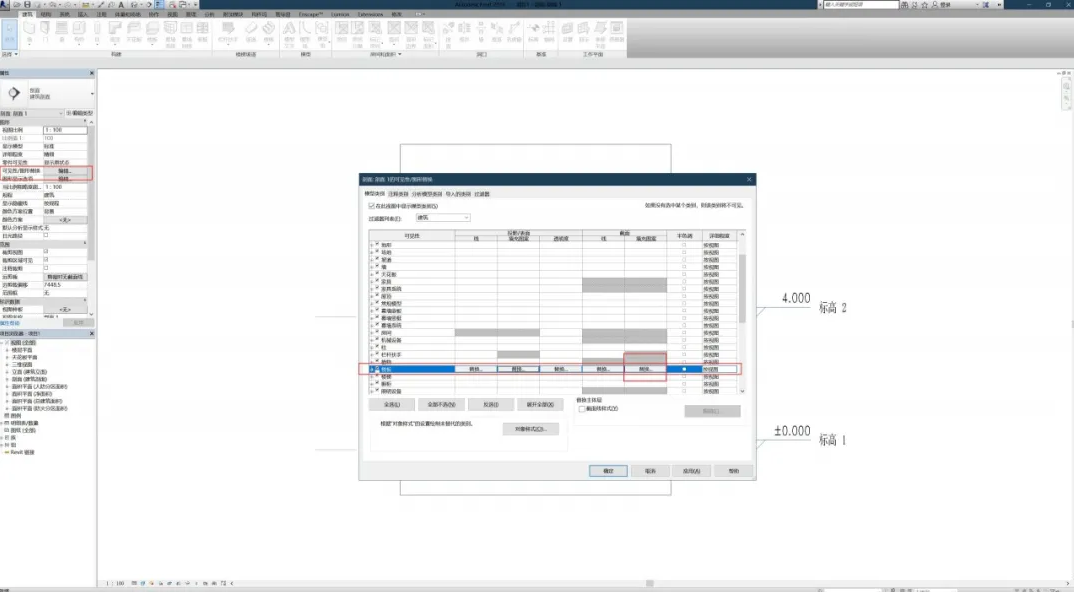Viewport: 1074px width, 592px height.
Task: Toggle halftone checkbox on the selected 楼板 row
Action: 684,369
